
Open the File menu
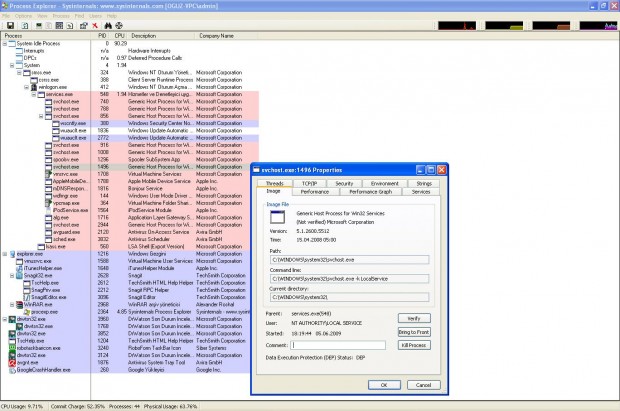click(6, 16)
